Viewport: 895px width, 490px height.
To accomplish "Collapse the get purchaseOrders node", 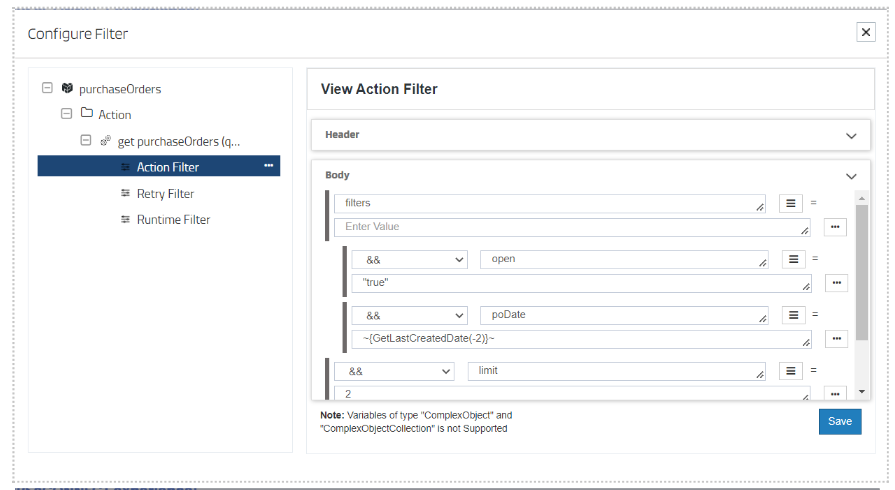I will click(x=86, y=139).
